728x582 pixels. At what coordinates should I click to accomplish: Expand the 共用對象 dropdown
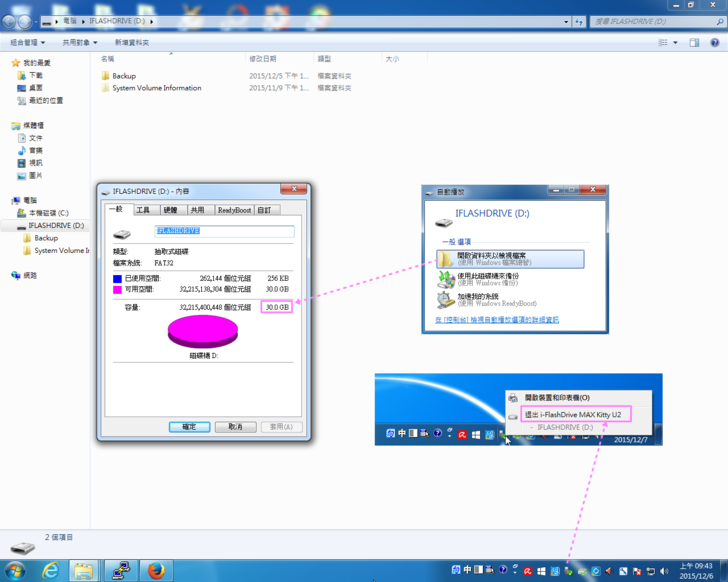point(81,43)
